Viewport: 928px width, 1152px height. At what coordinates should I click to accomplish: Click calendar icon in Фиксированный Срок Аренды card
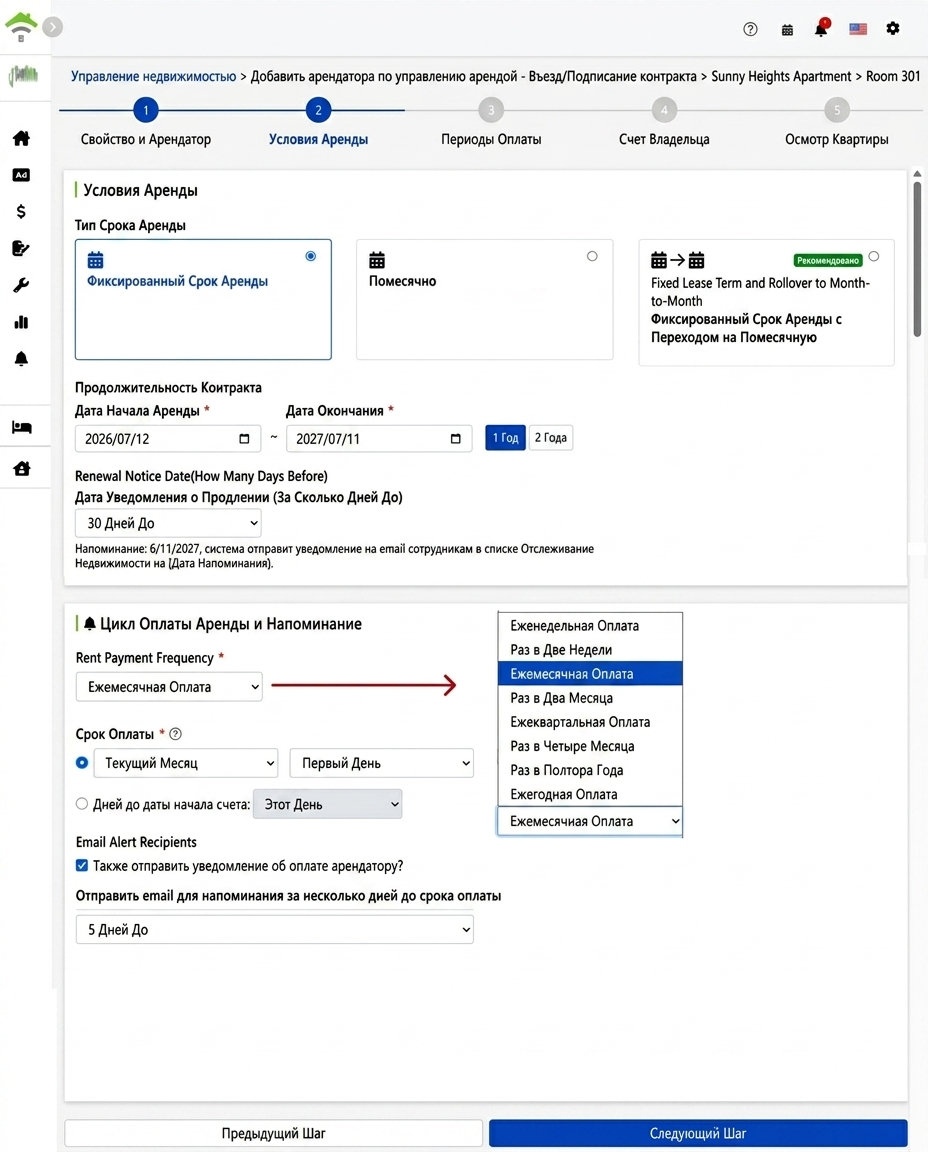(x=96, y=259)
